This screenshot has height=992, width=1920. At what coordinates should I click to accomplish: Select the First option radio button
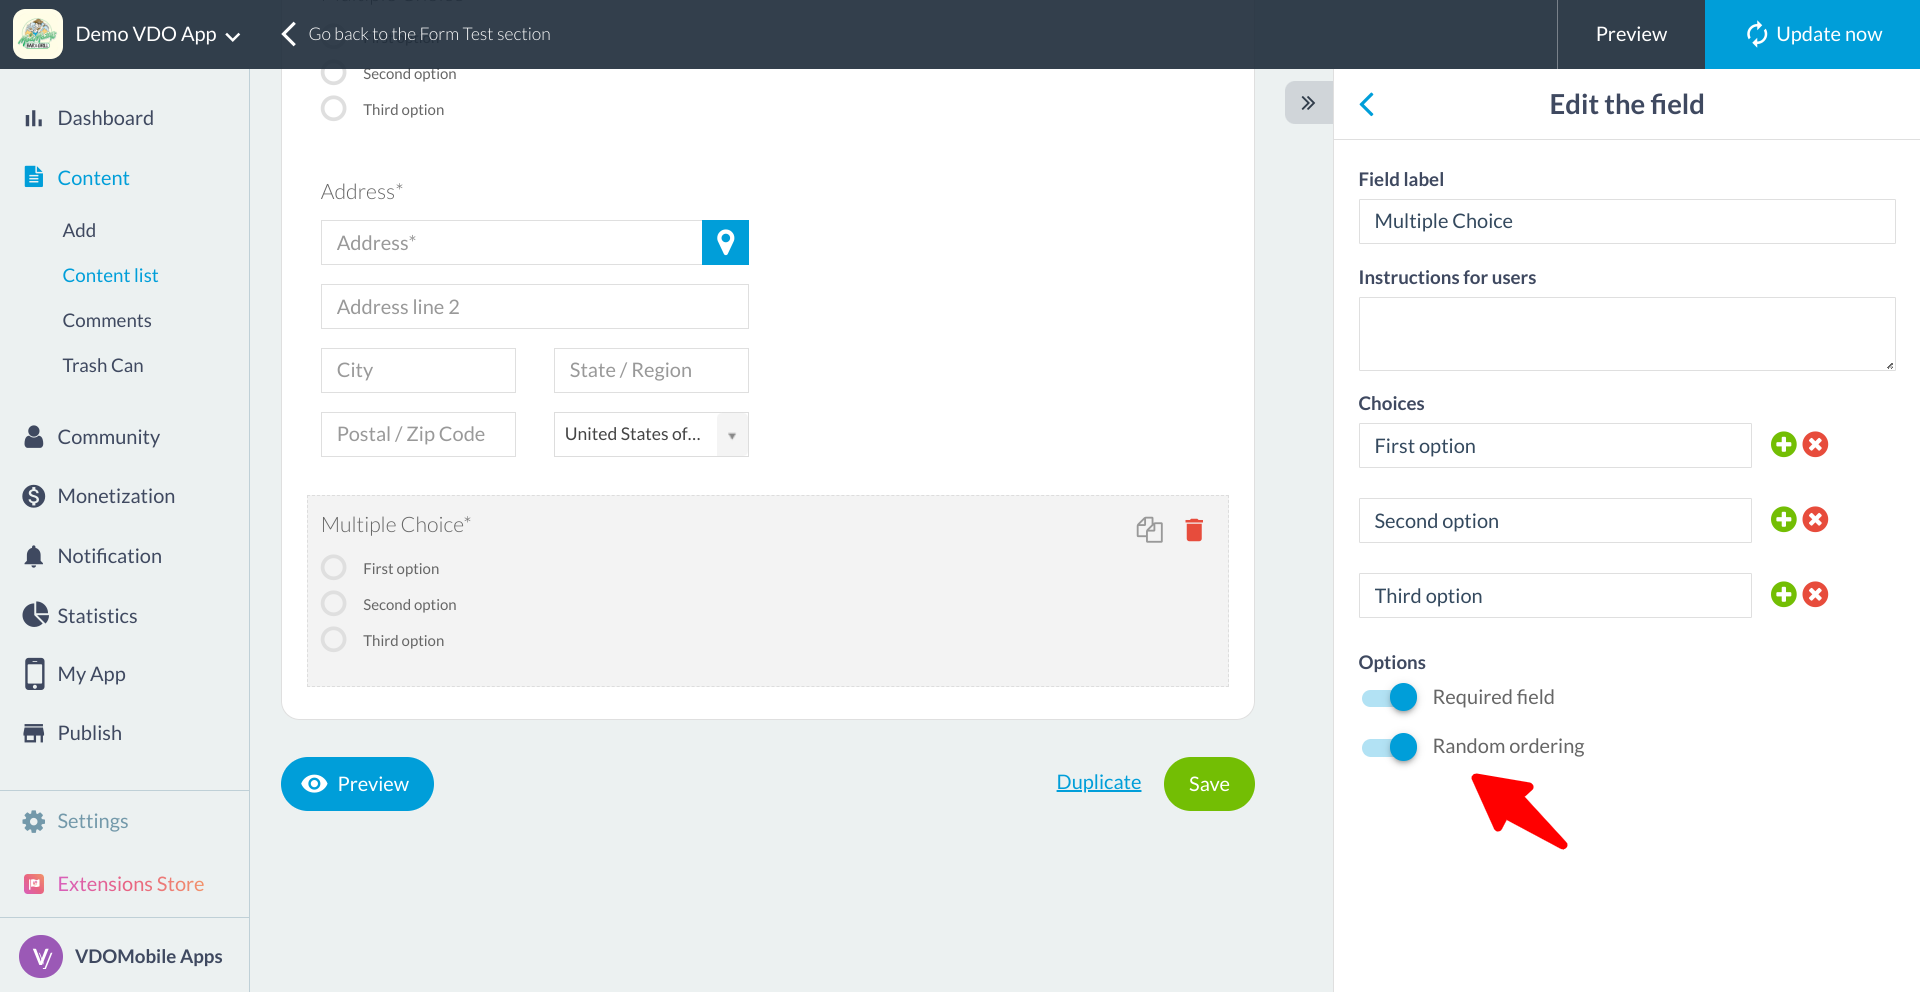pyautogui.click(x=334, y=568)
